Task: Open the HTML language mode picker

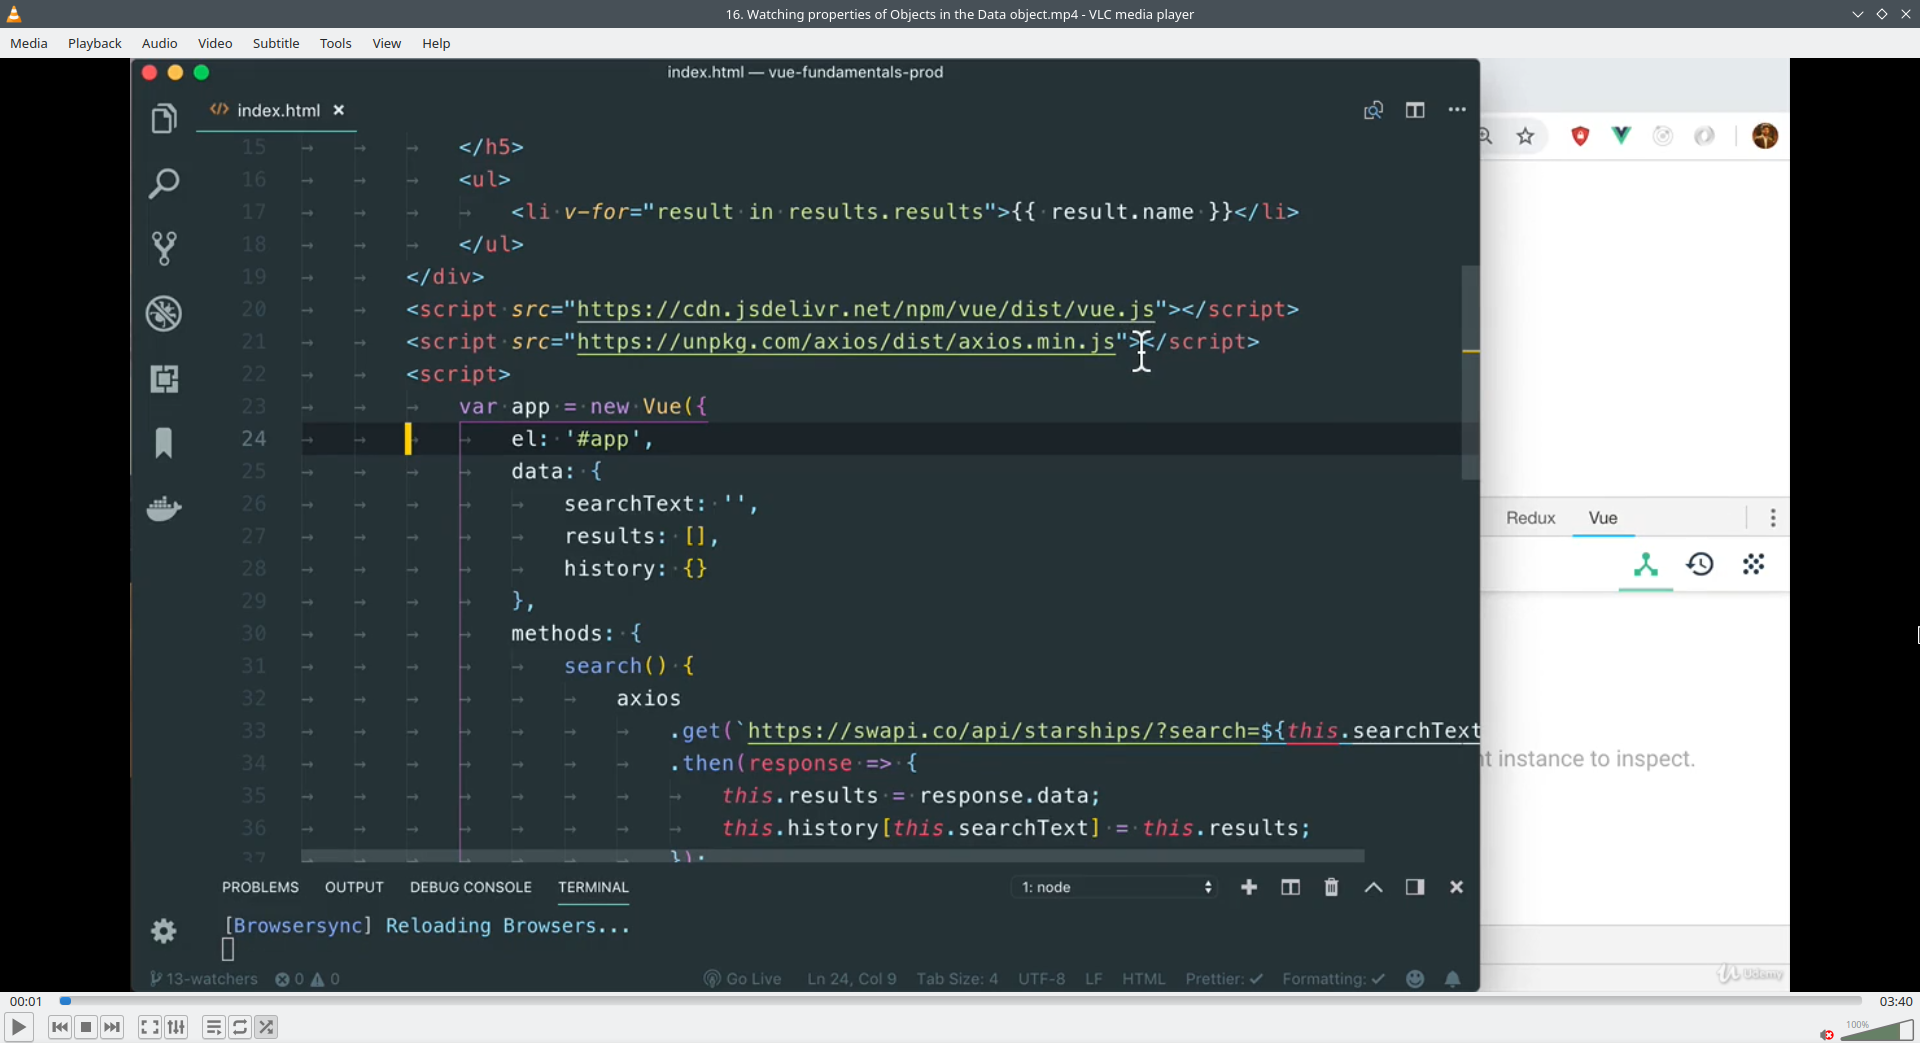Action: 1144,979
